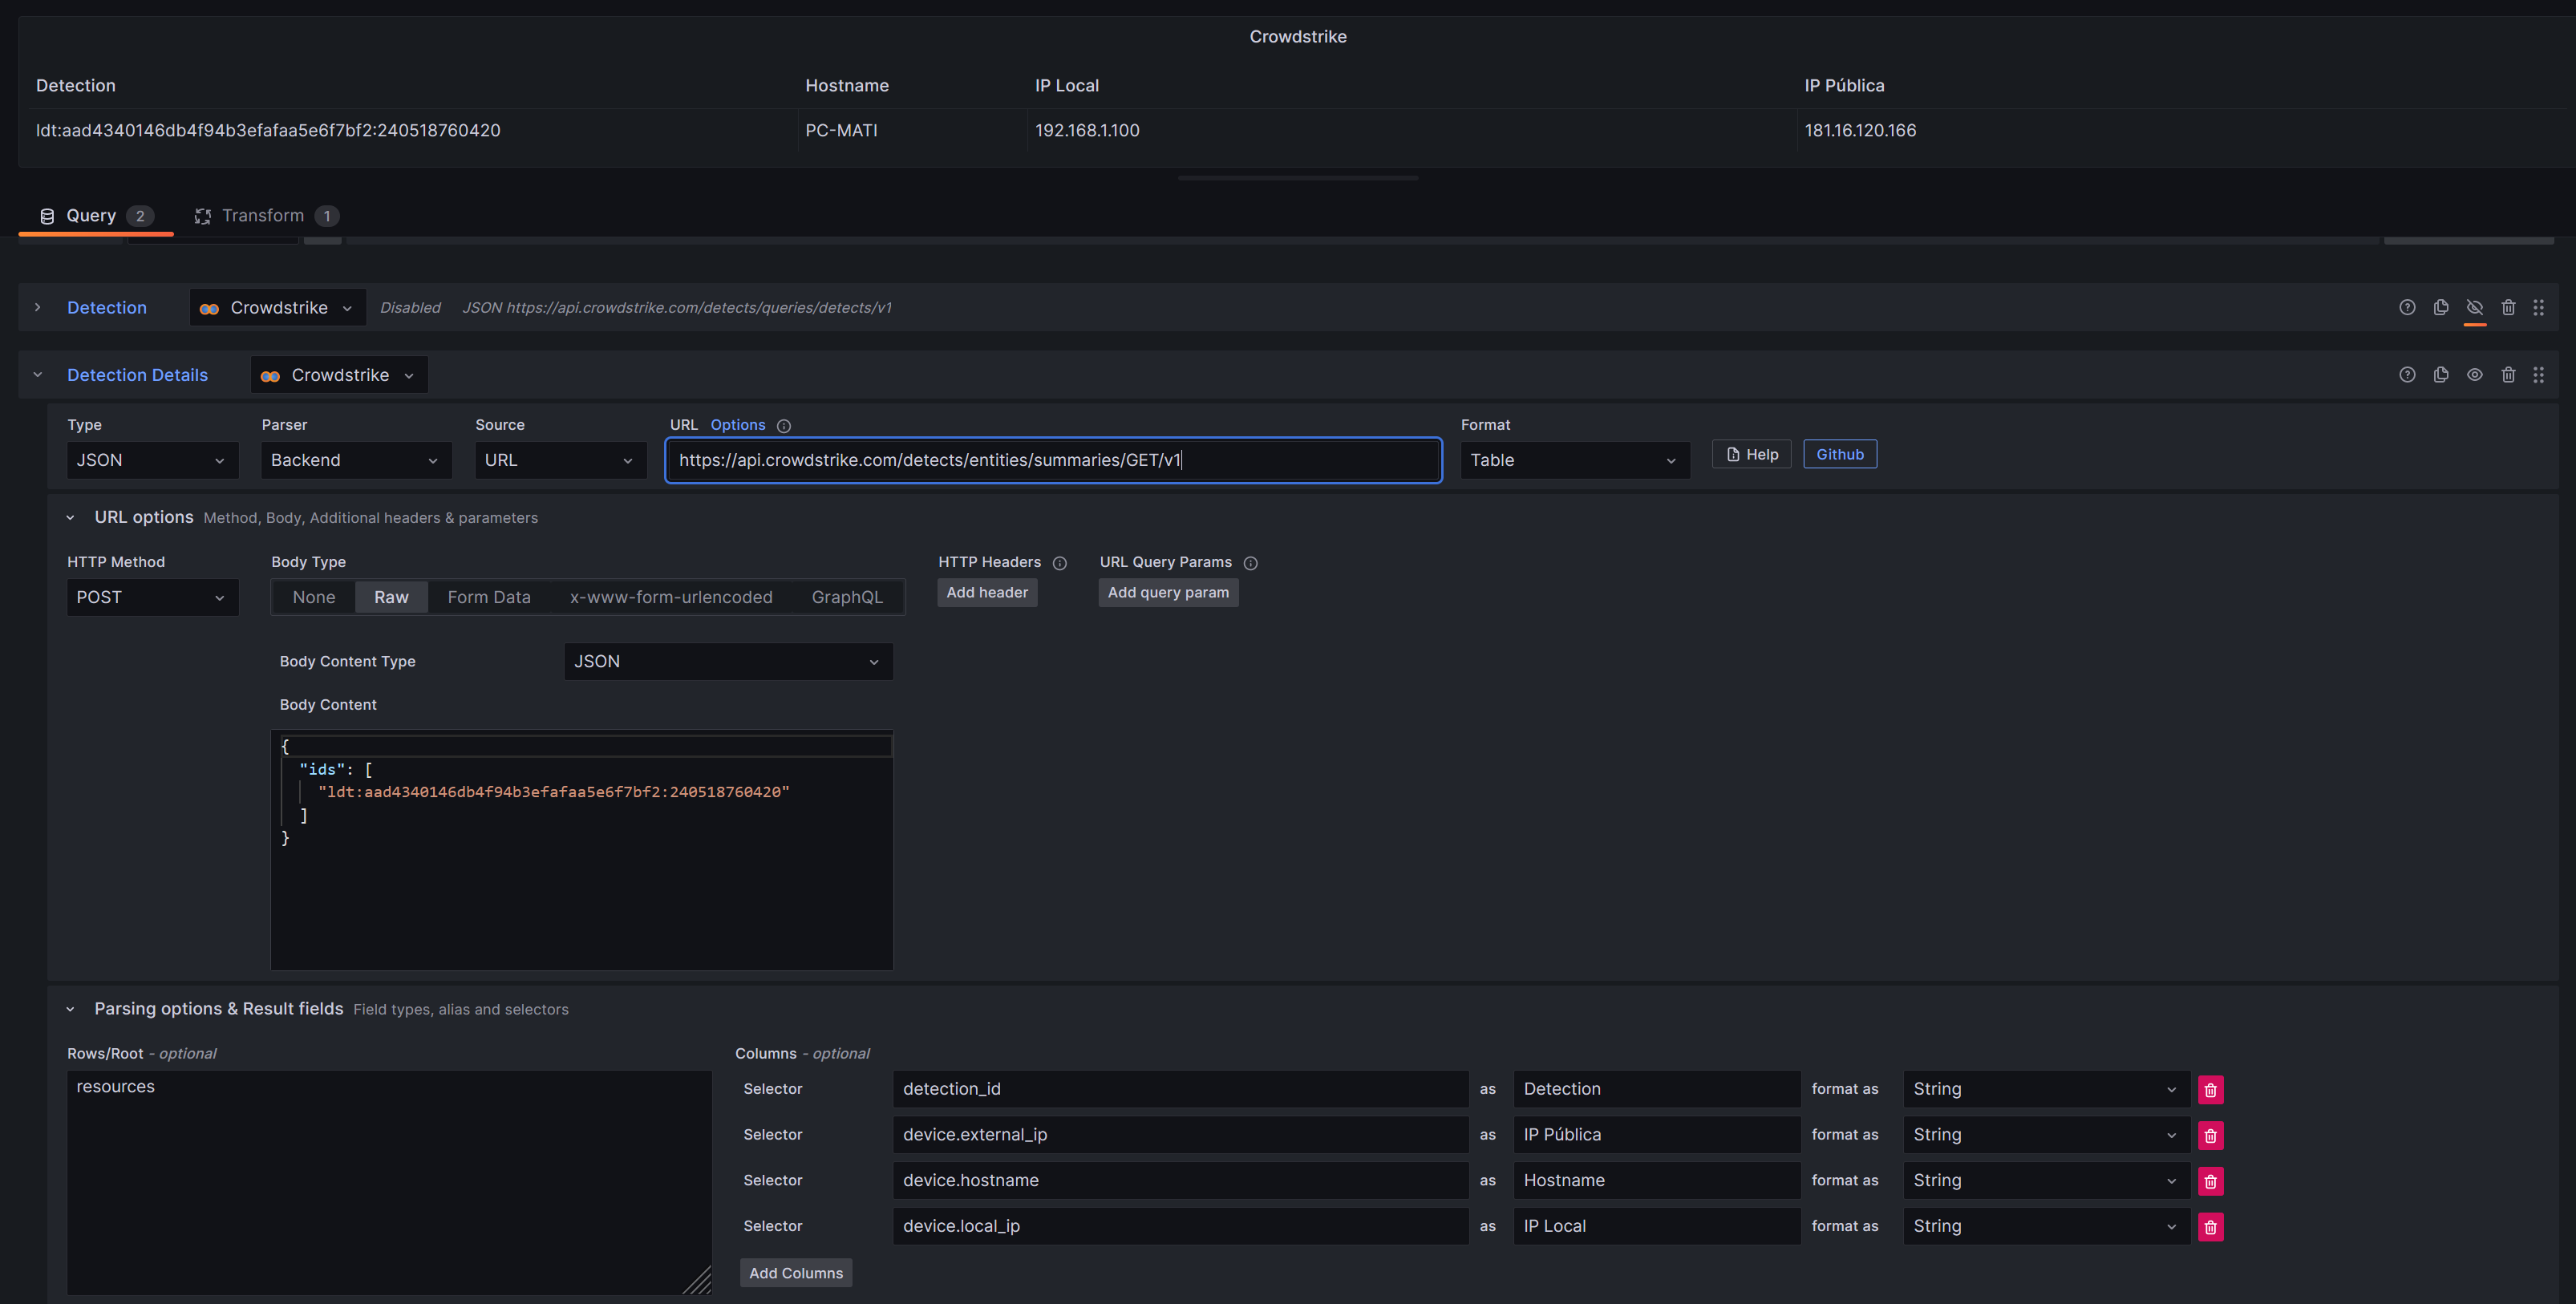Expand the Detection query row
Image resolution: width=2576 pixels, height=1304 pixels.
[x=38, y=307]
